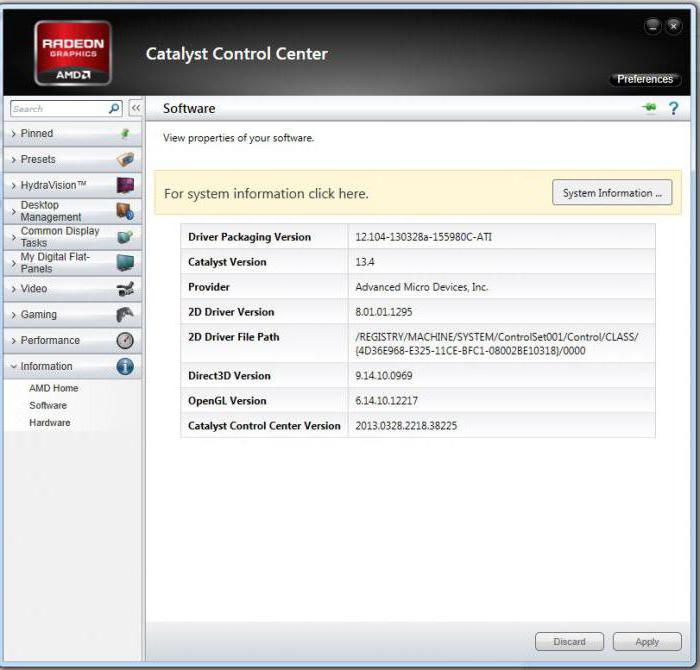Collapse the sidebar with double-arrow button
The width and height of the screenshot is (700, 670).
[x=136, y=108]
